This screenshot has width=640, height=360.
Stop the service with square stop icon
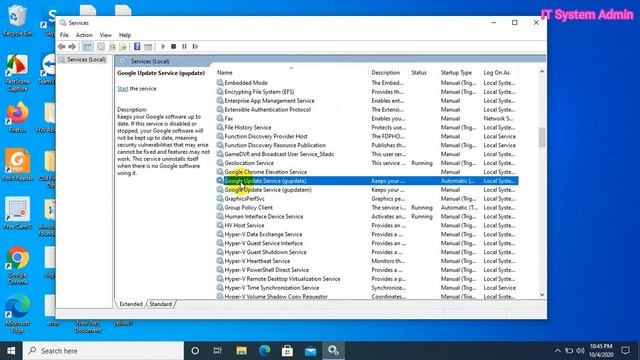click(x=173, y=47)
